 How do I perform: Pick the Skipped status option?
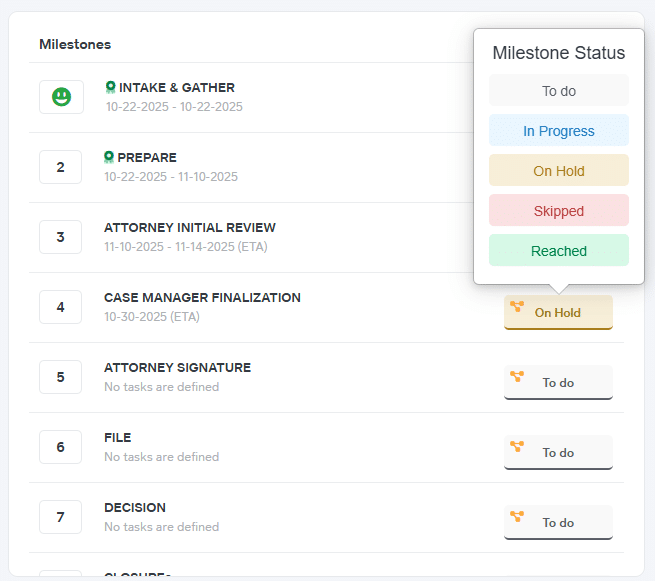pyautogui.click(x=558, y=211)
